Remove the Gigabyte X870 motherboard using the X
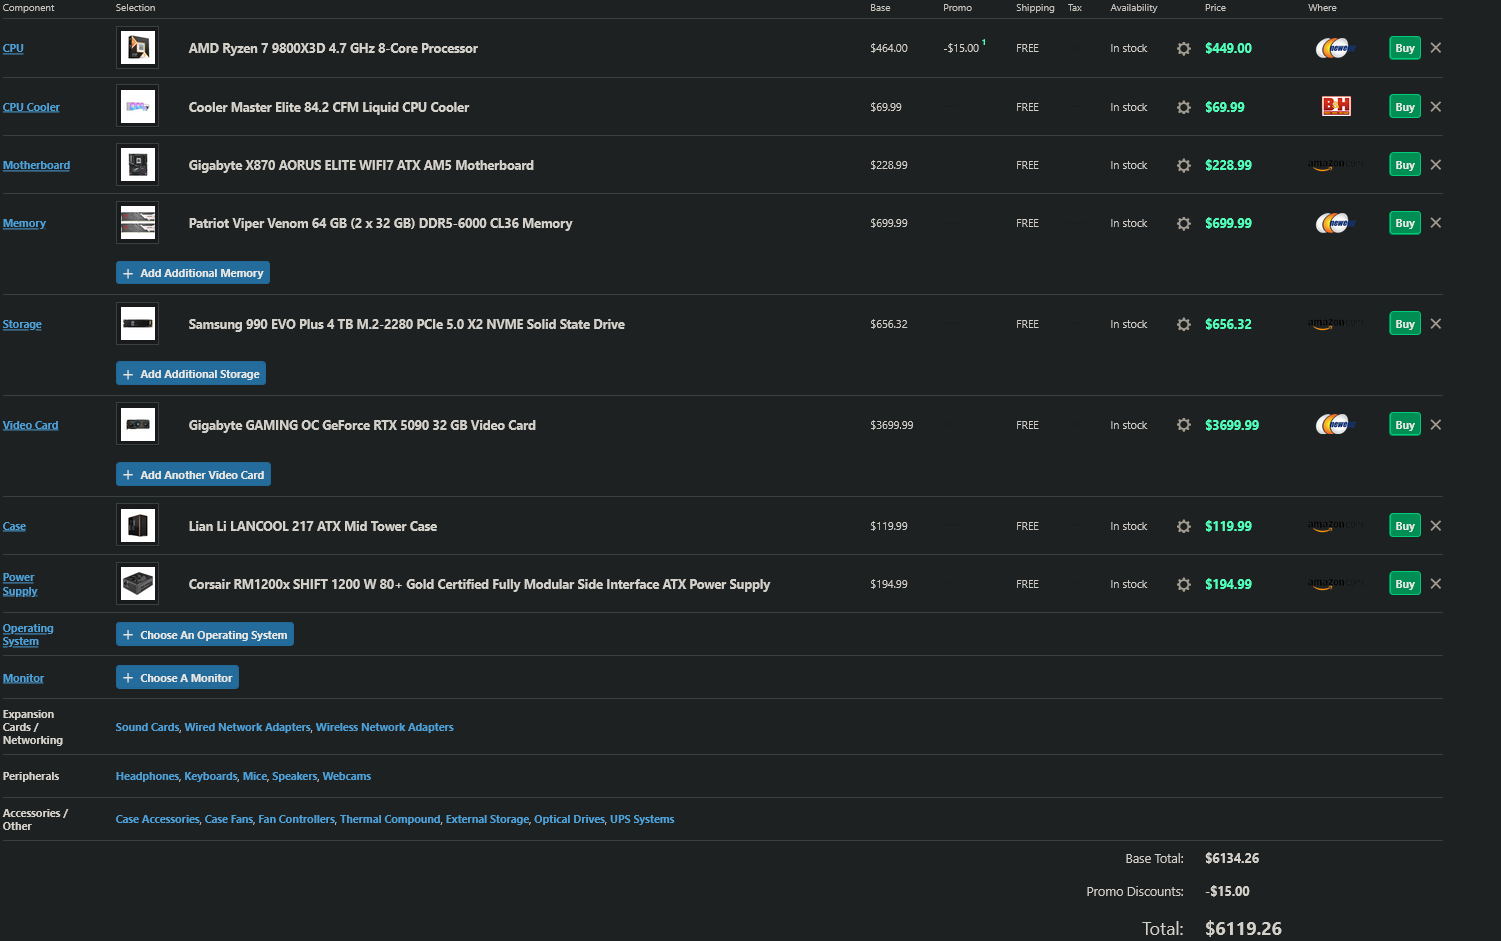Viewport: 1501px width, 941px height. [x=1436, y=165]
